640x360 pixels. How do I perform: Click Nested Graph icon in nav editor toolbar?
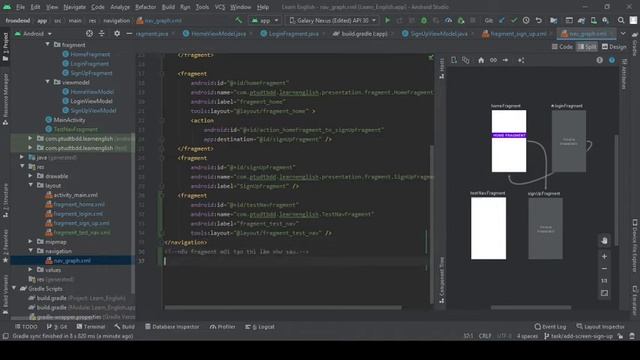point(466,60)
